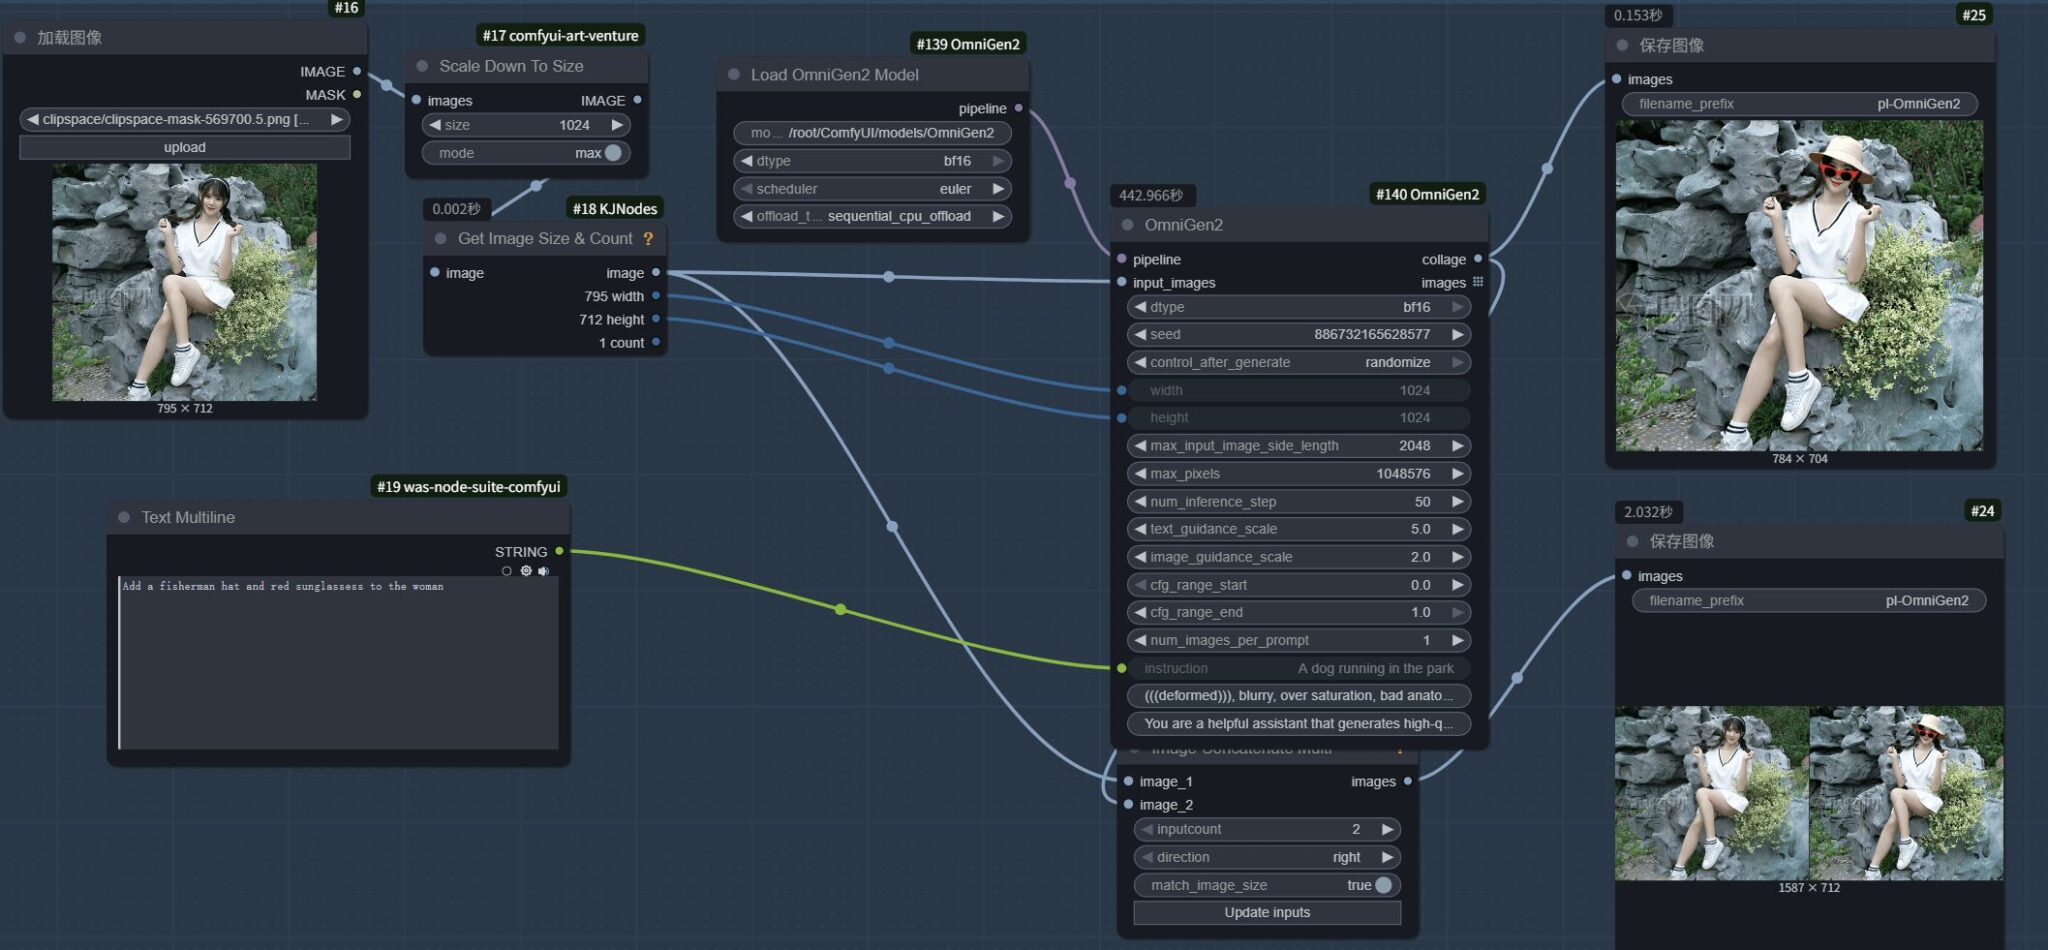Click the collage output socket on OmniGen2 node

1478,259
